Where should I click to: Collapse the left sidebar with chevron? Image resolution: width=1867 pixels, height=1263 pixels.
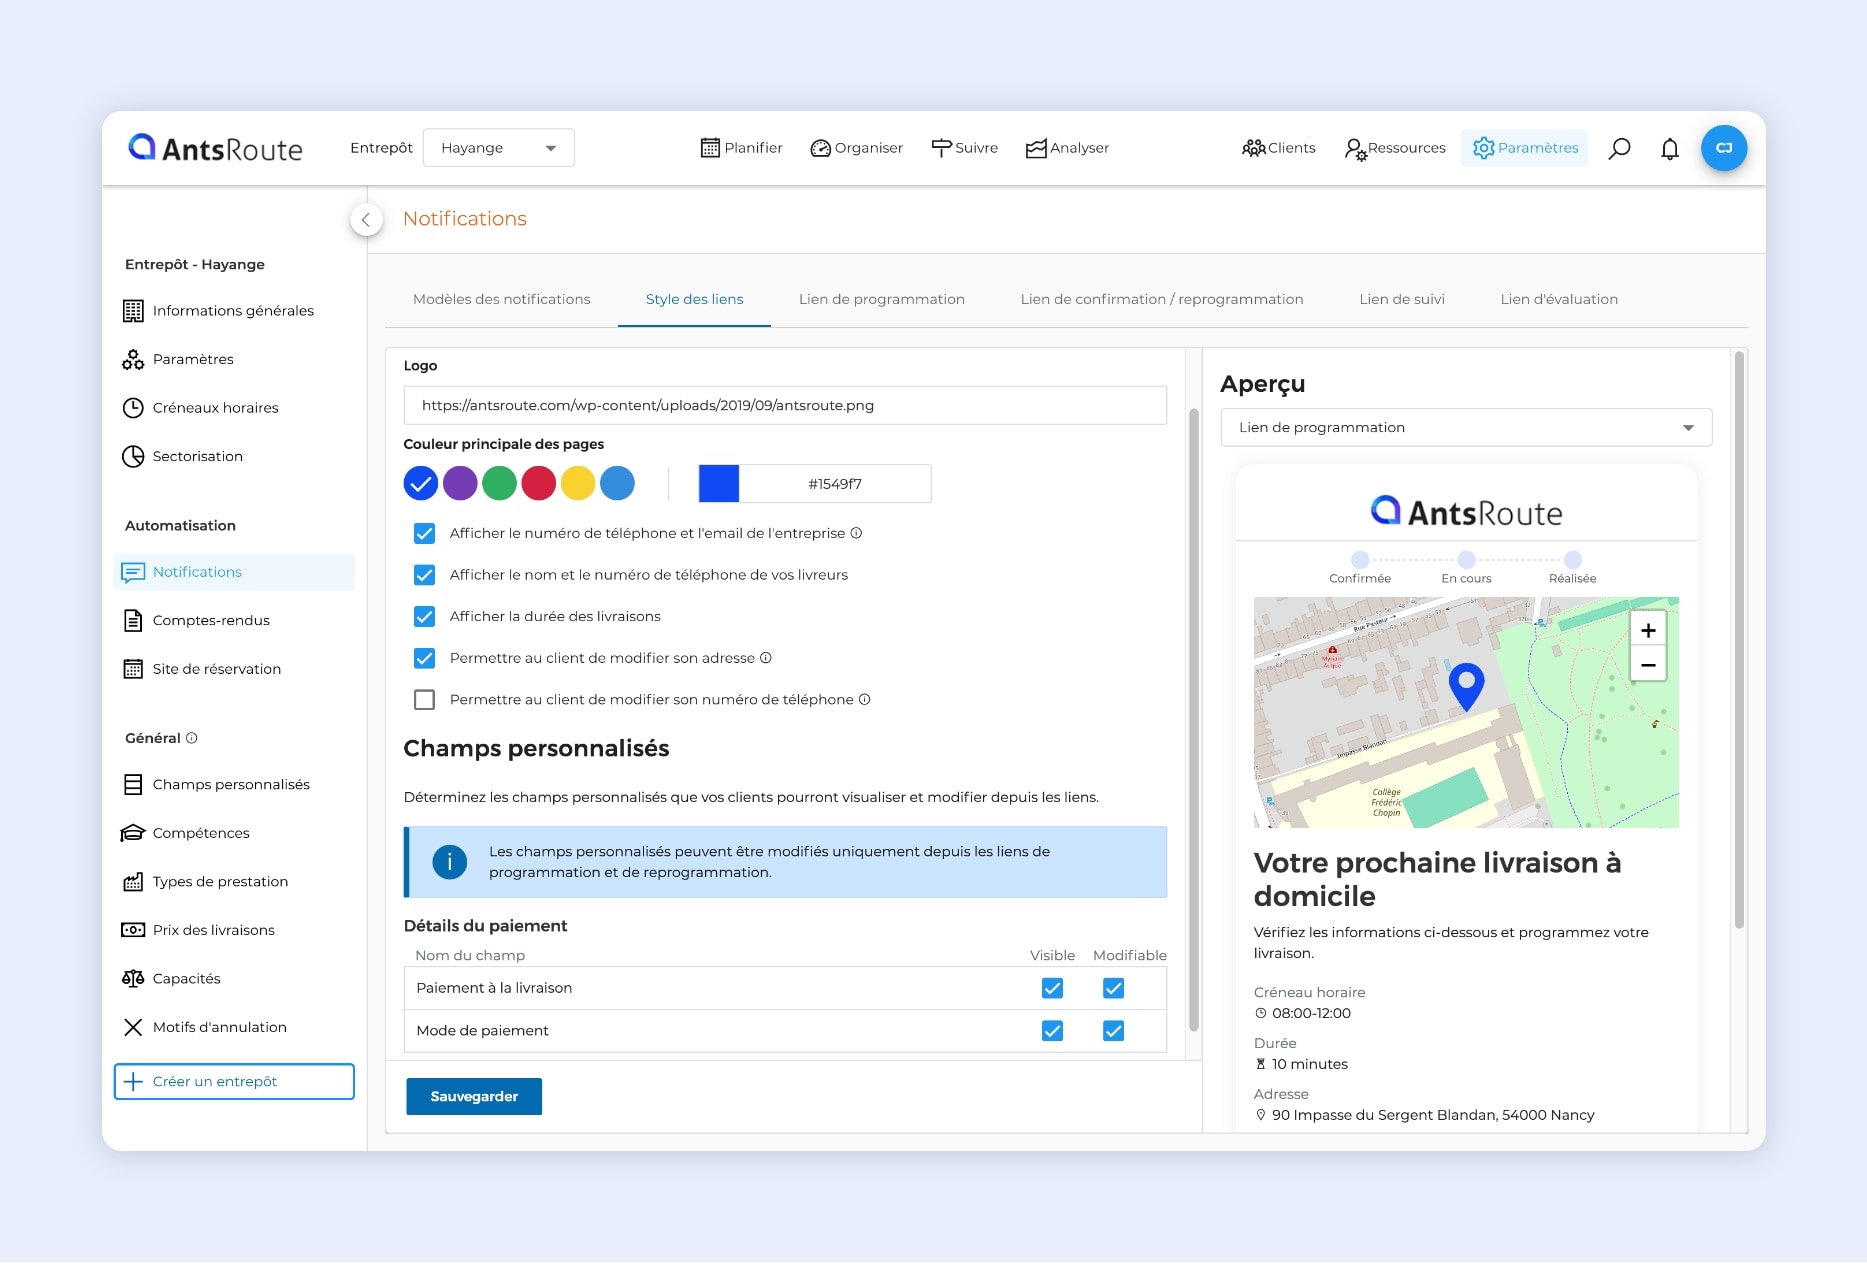(x=366, y=220)
